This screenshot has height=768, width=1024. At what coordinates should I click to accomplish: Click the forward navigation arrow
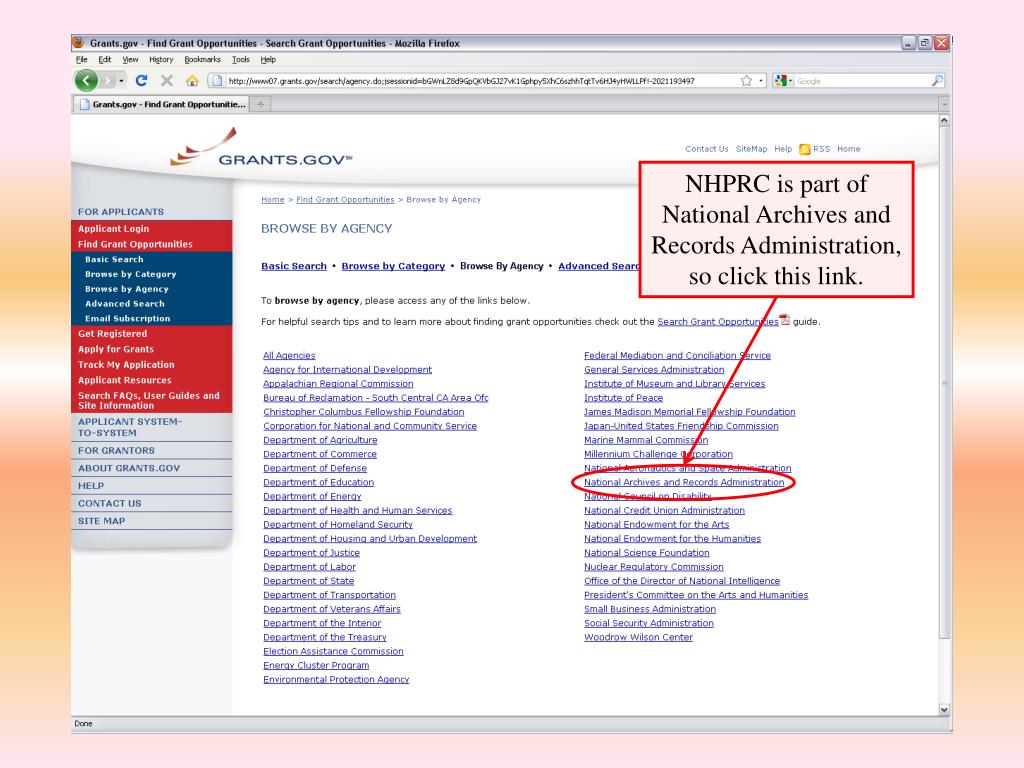[x=108, y=80]
